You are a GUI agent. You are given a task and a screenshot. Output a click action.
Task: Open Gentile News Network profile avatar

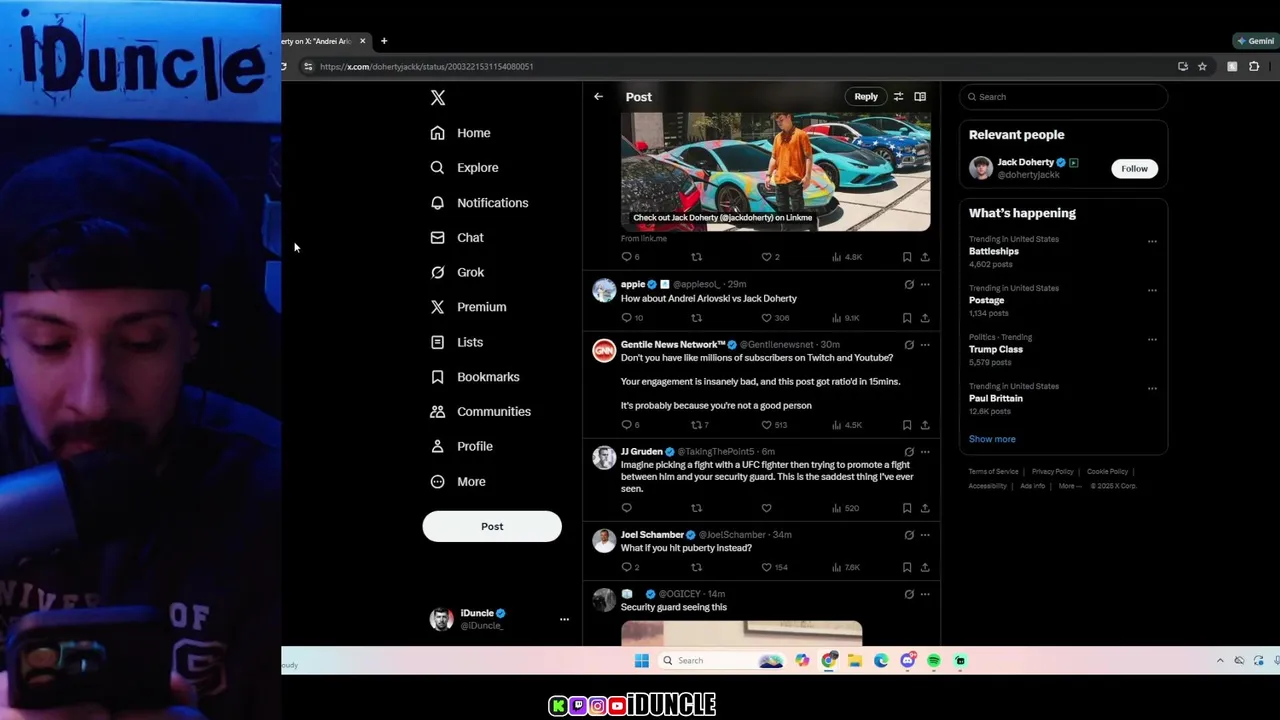tap(604, 351)
